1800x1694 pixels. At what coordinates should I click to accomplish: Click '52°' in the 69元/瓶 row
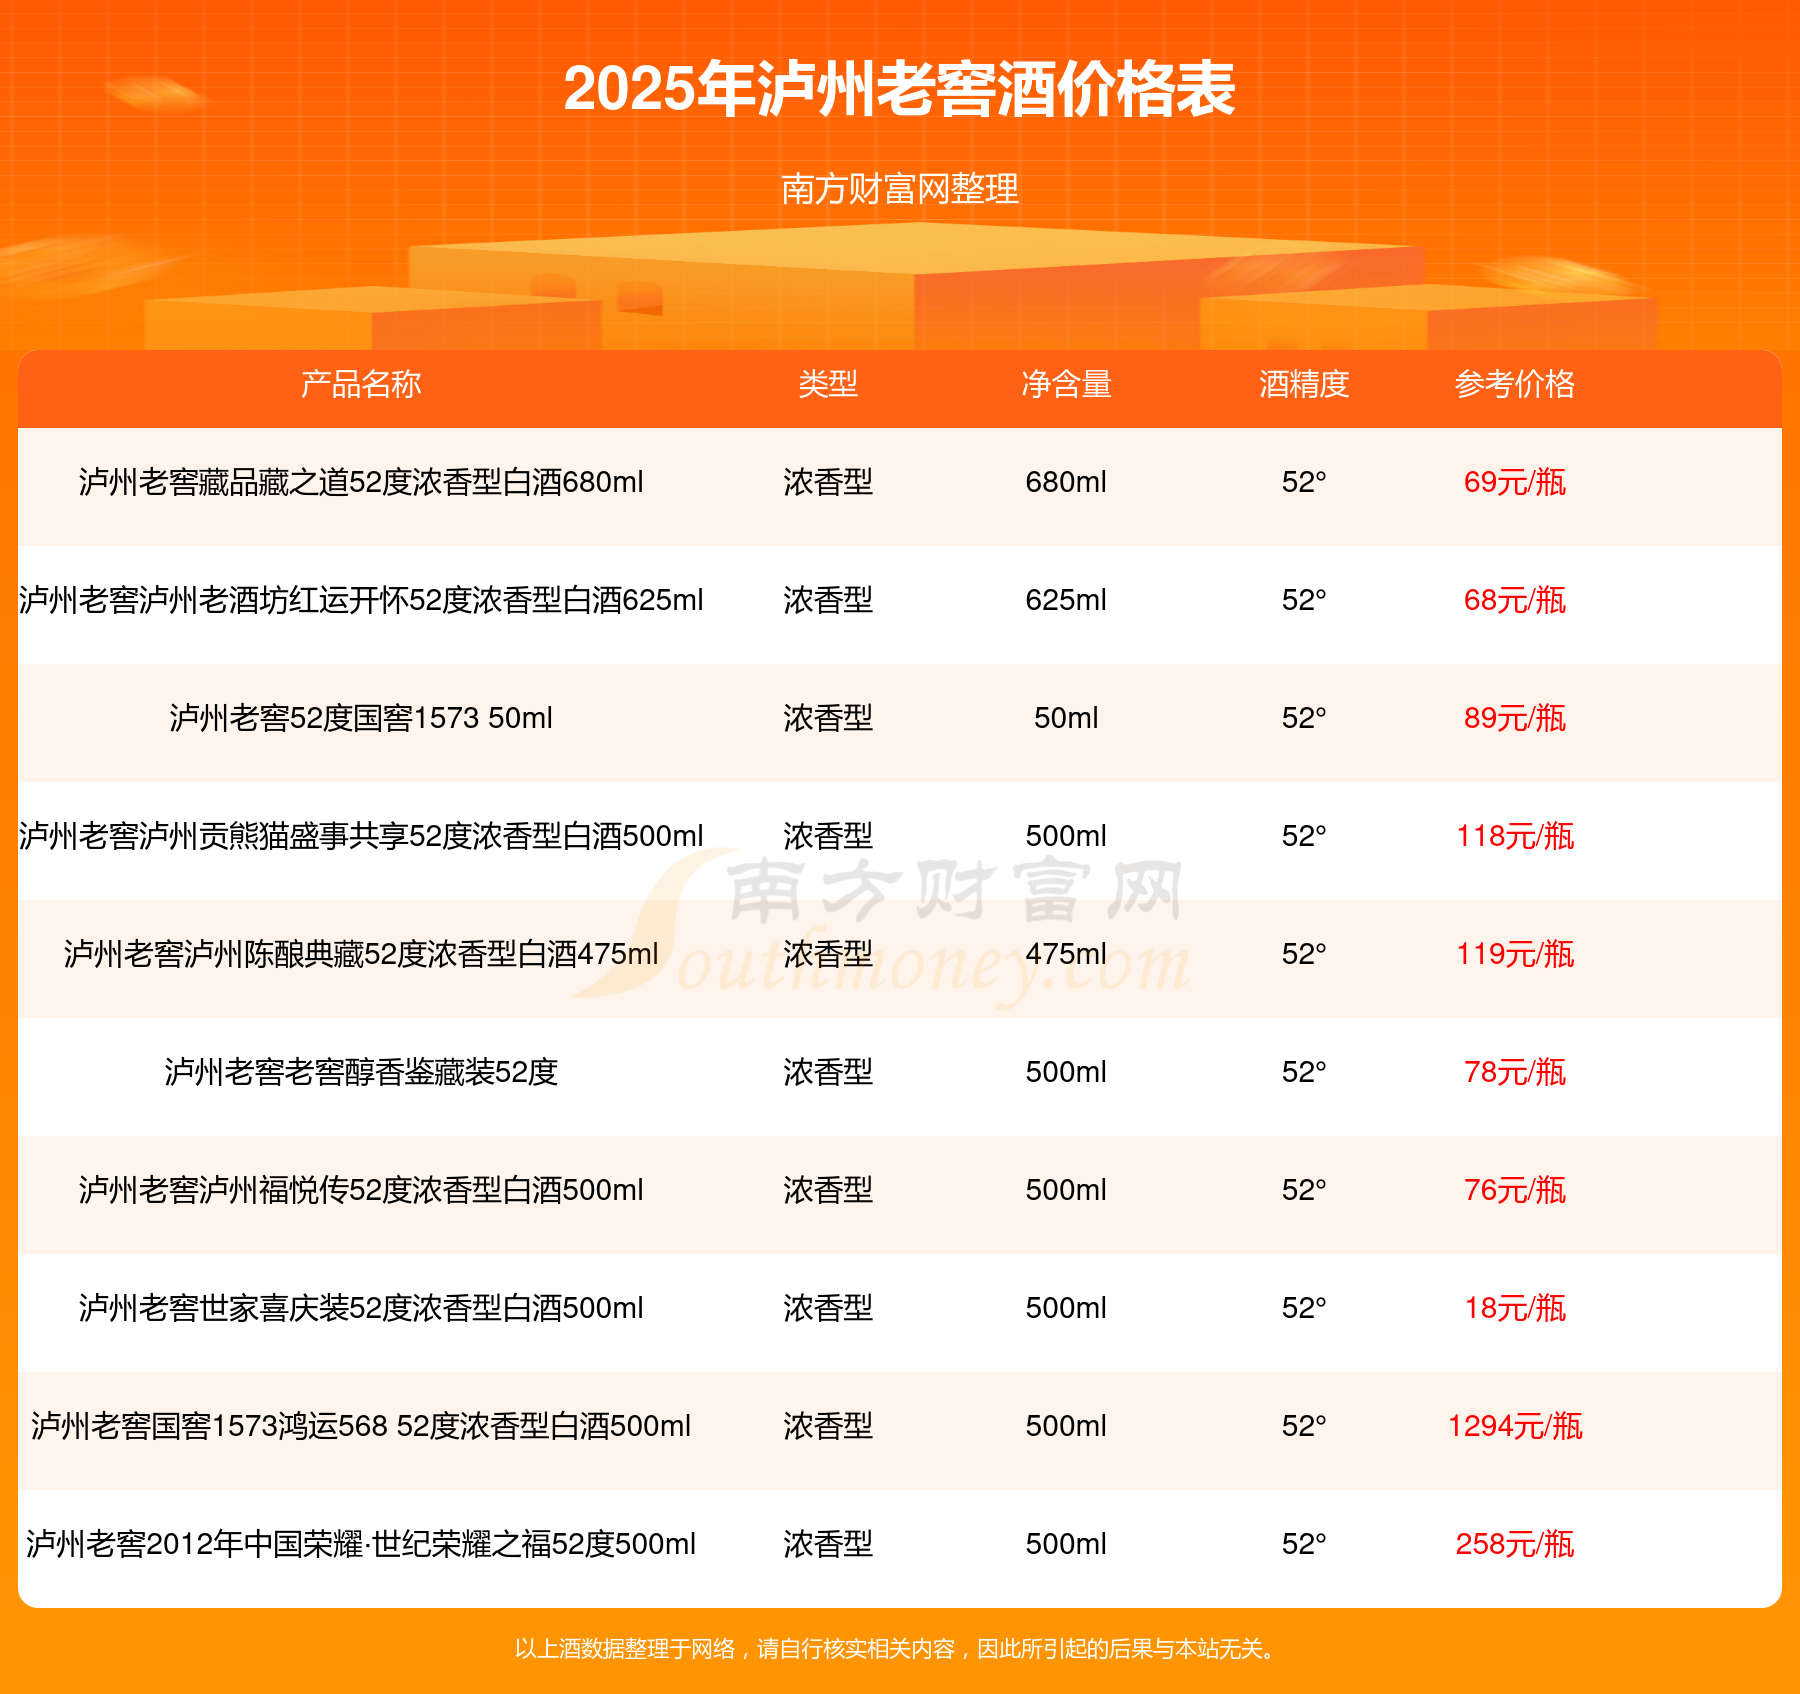pos(1304,482)
